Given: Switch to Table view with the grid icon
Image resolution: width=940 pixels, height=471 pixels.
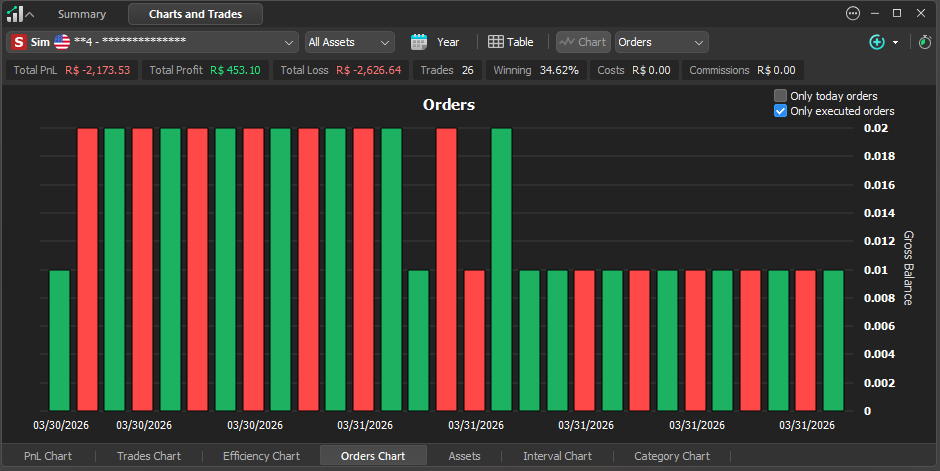Looking at the screenshot, I should [496, 42].
